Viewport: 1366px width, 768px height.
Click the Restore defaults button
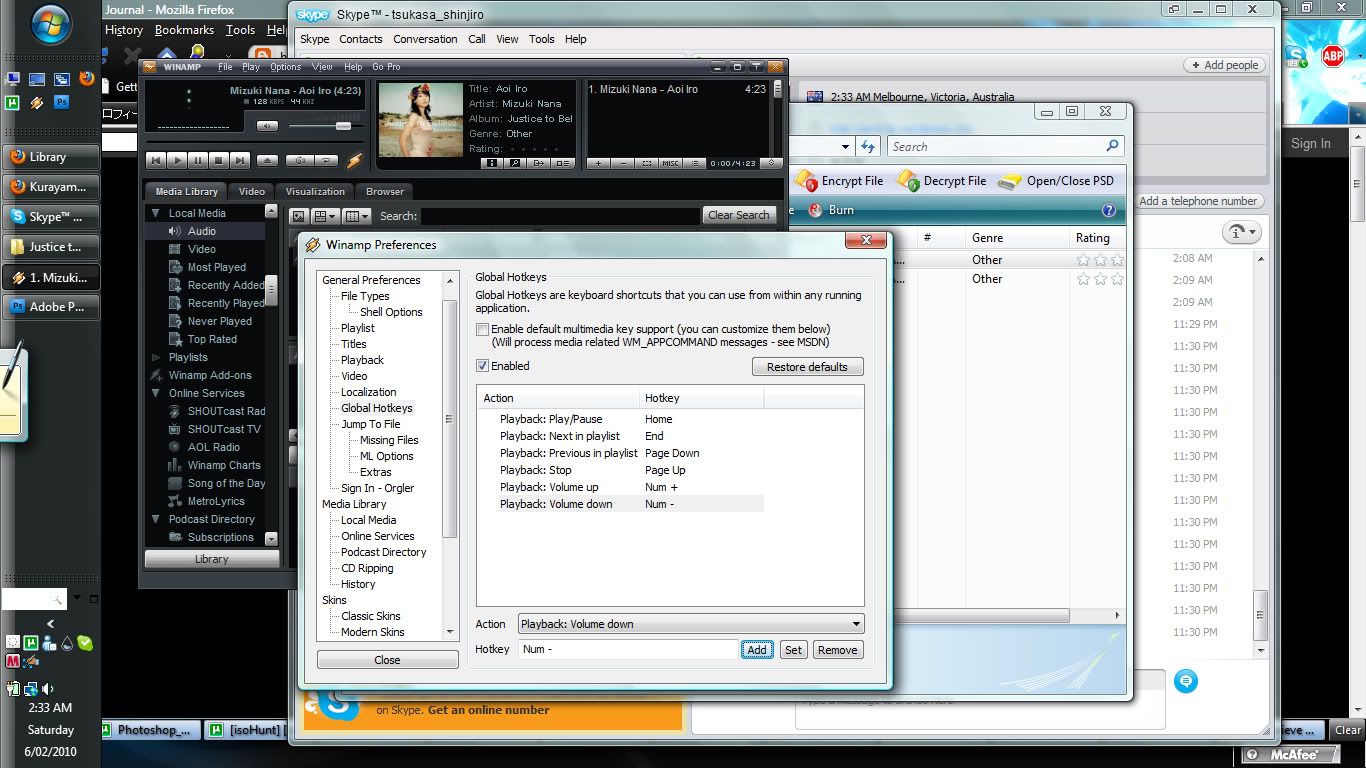[x=807, y=367]
